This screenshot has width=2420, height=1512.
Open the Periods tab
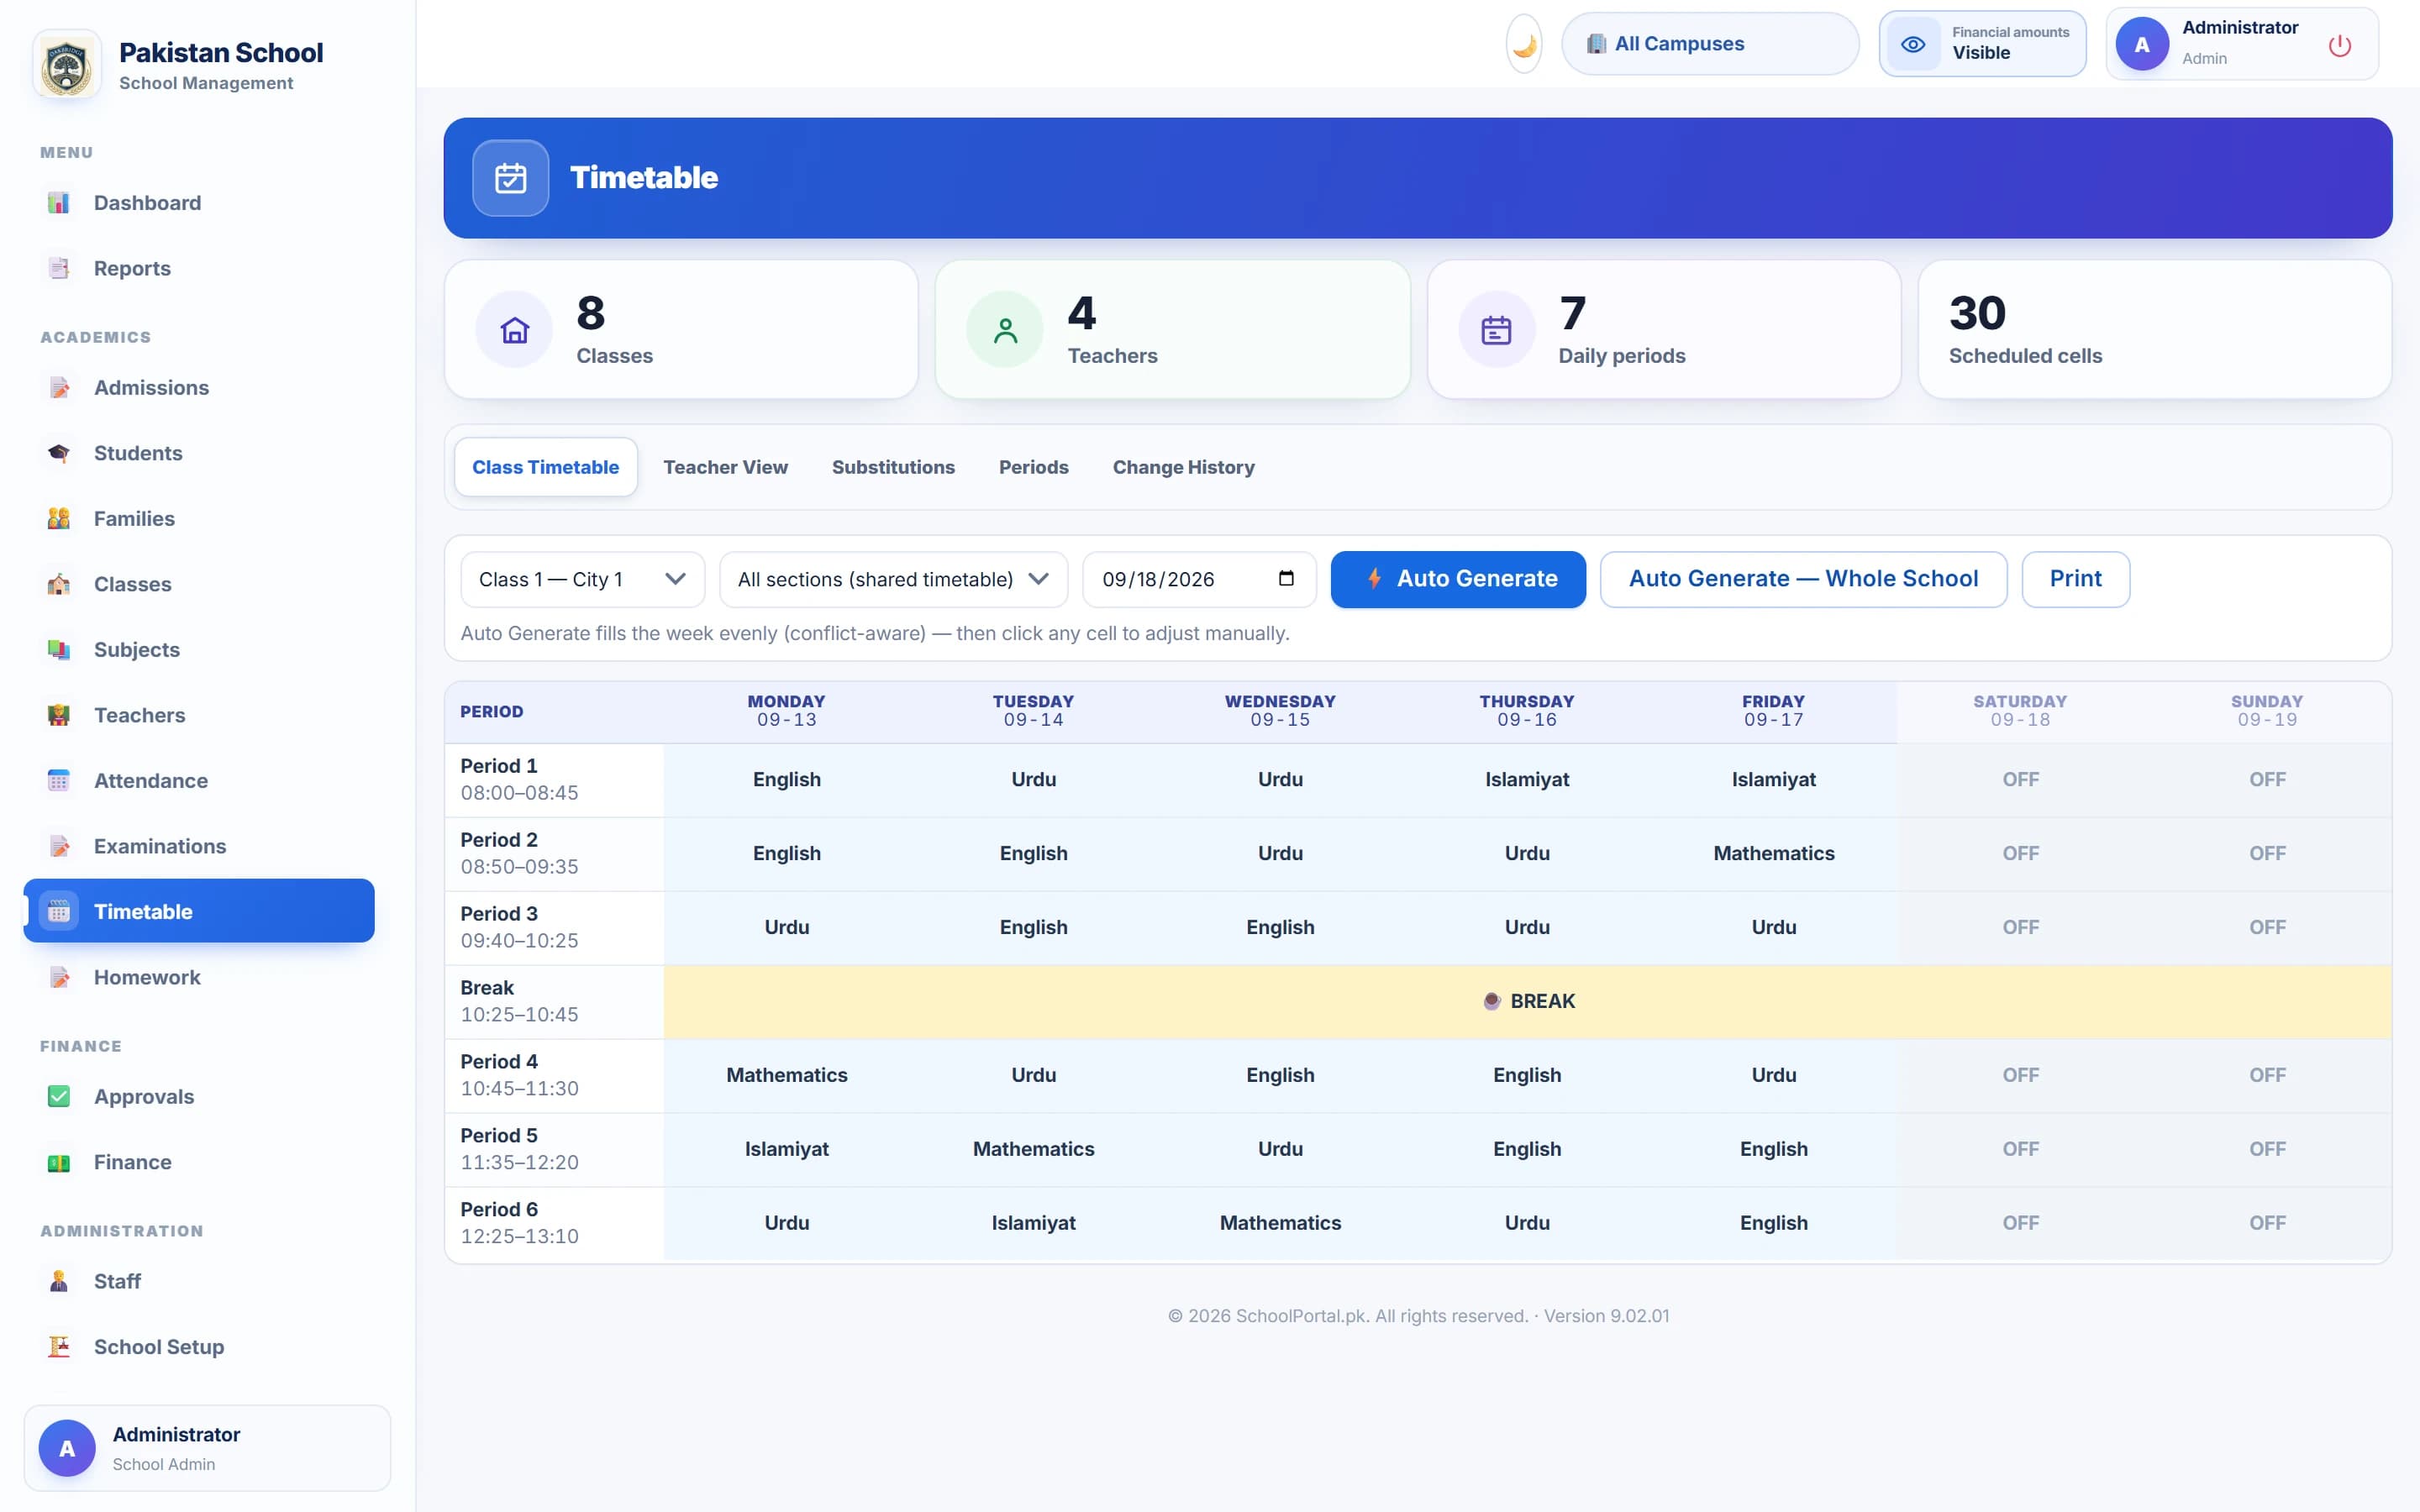tap(1034, 467)
